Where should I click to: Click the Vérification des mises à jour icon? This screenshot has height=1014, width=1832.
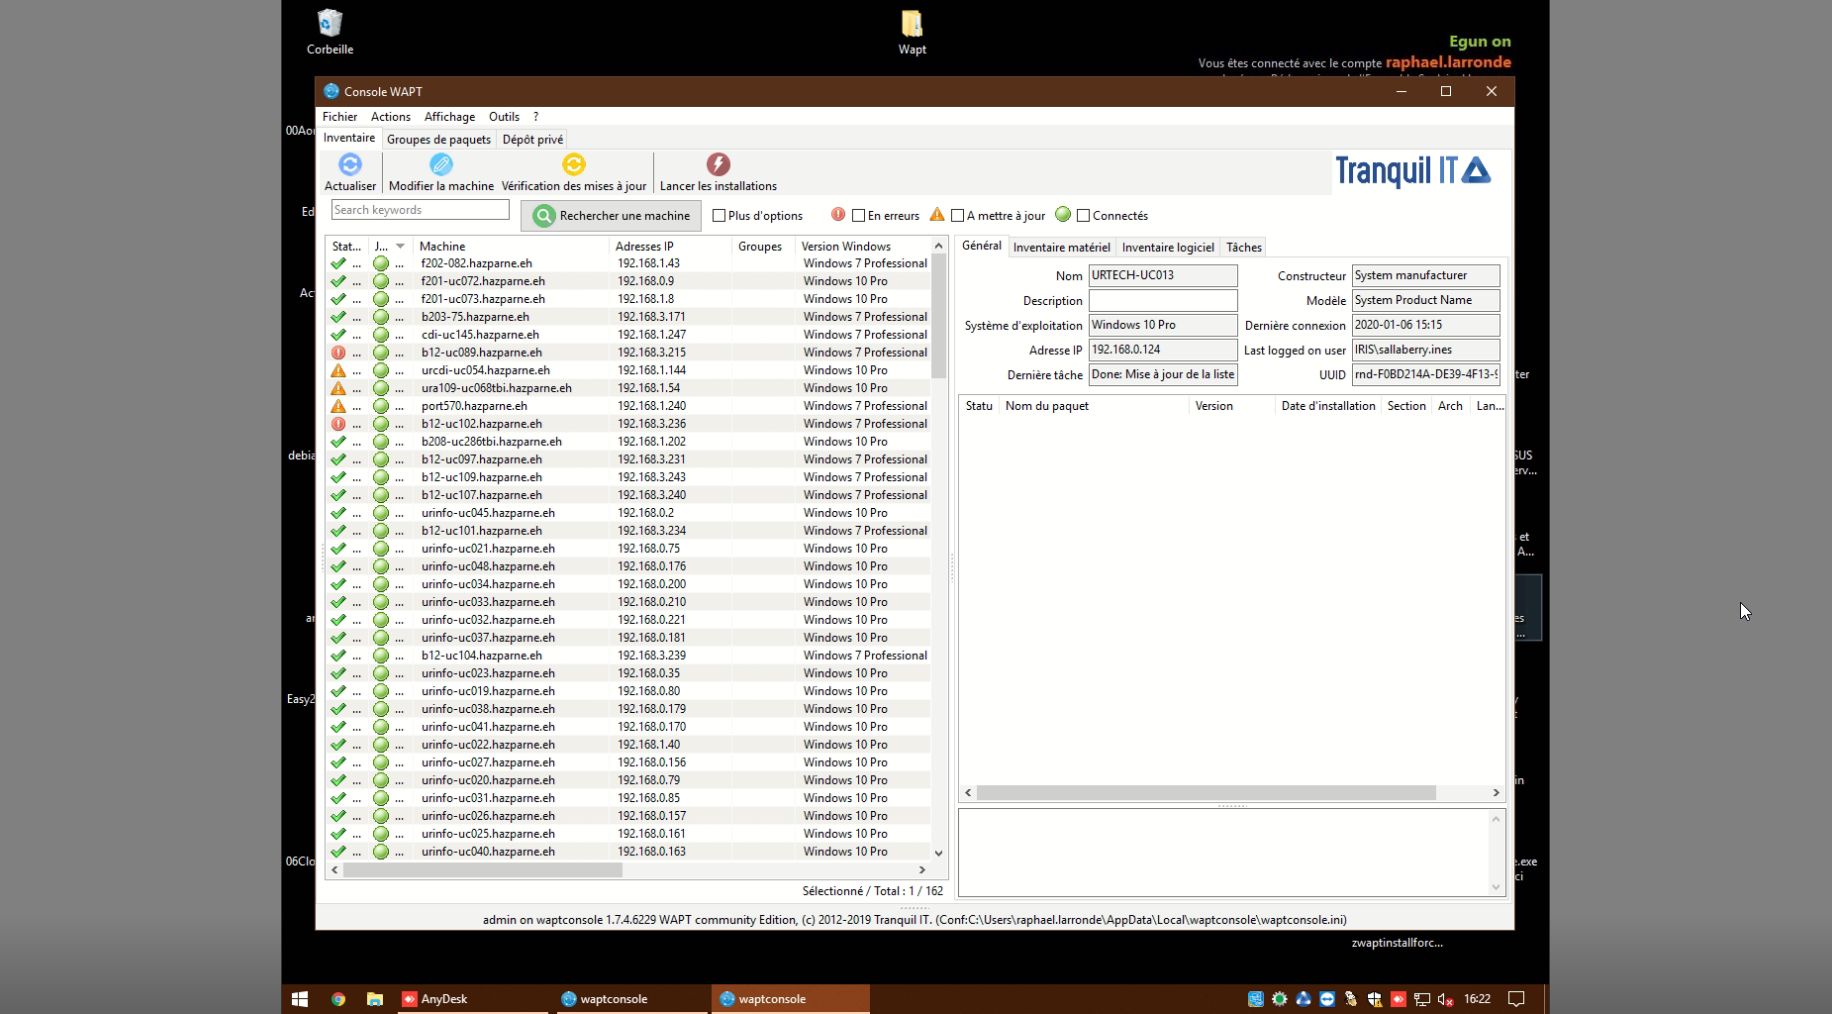click(x=574, y=164)
